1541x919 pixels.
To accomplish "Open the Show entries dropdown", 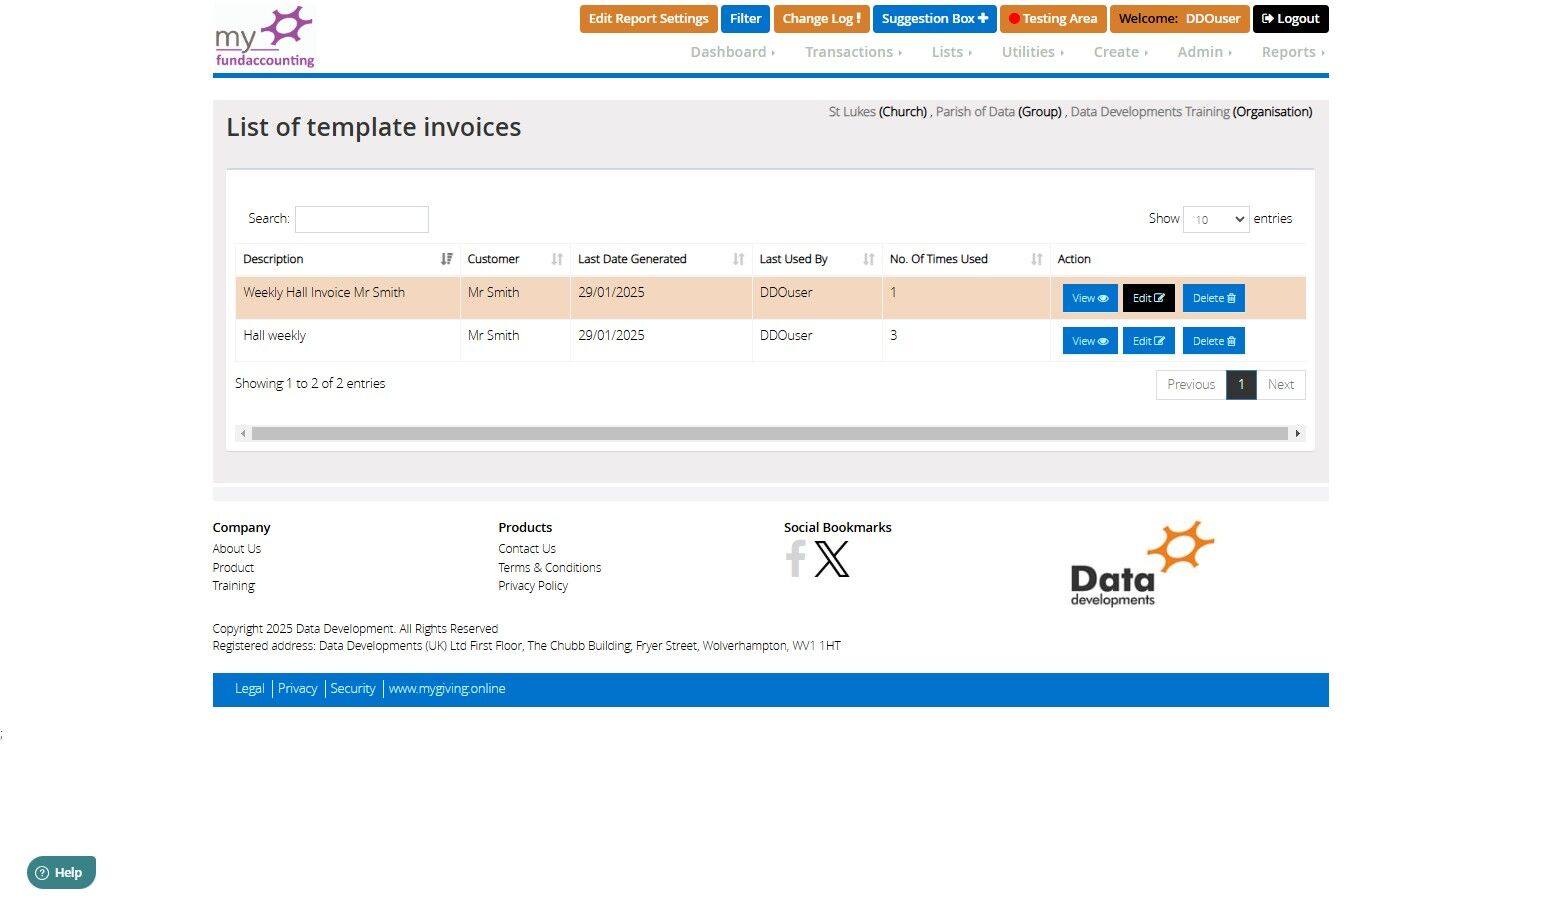I will (x=1216, y=219).
